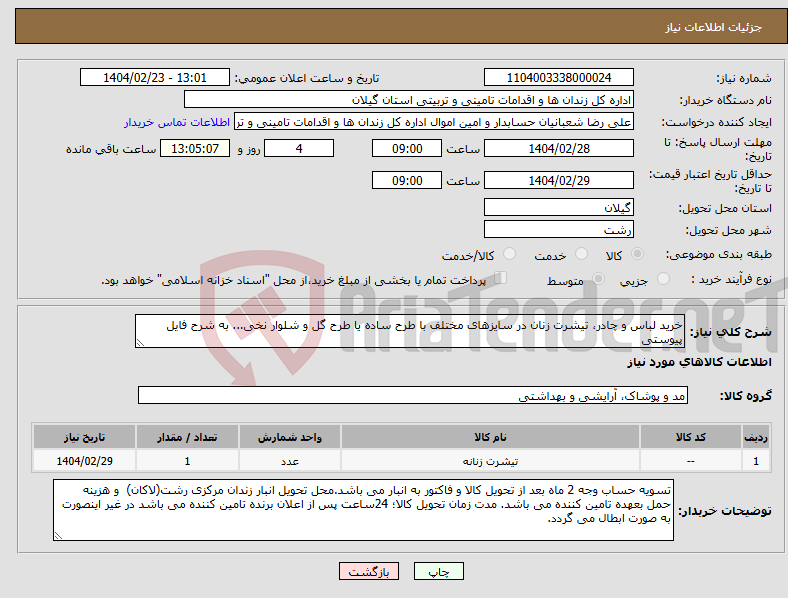Open the اطلاعات تماس خریدار link
The image size is (788, 598).
[x=177, y=122]
